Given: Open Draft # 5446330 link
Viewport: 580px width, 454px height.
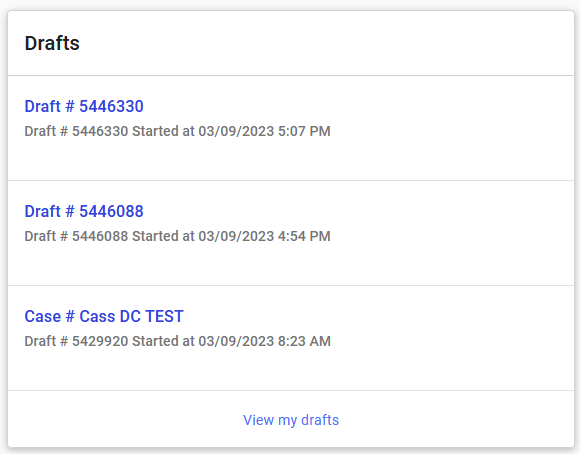Looking at the screenshot, I should (x=84, y=106).
